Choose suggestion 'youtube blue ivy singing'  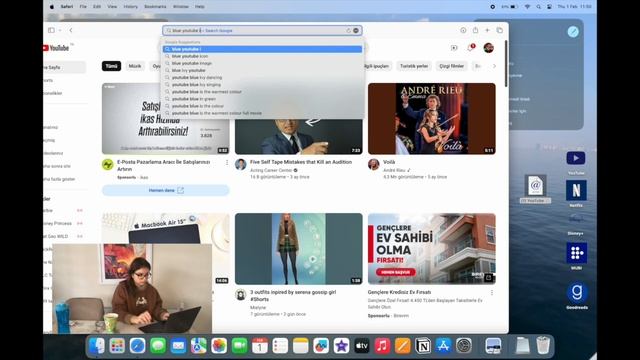pos(262,84)
